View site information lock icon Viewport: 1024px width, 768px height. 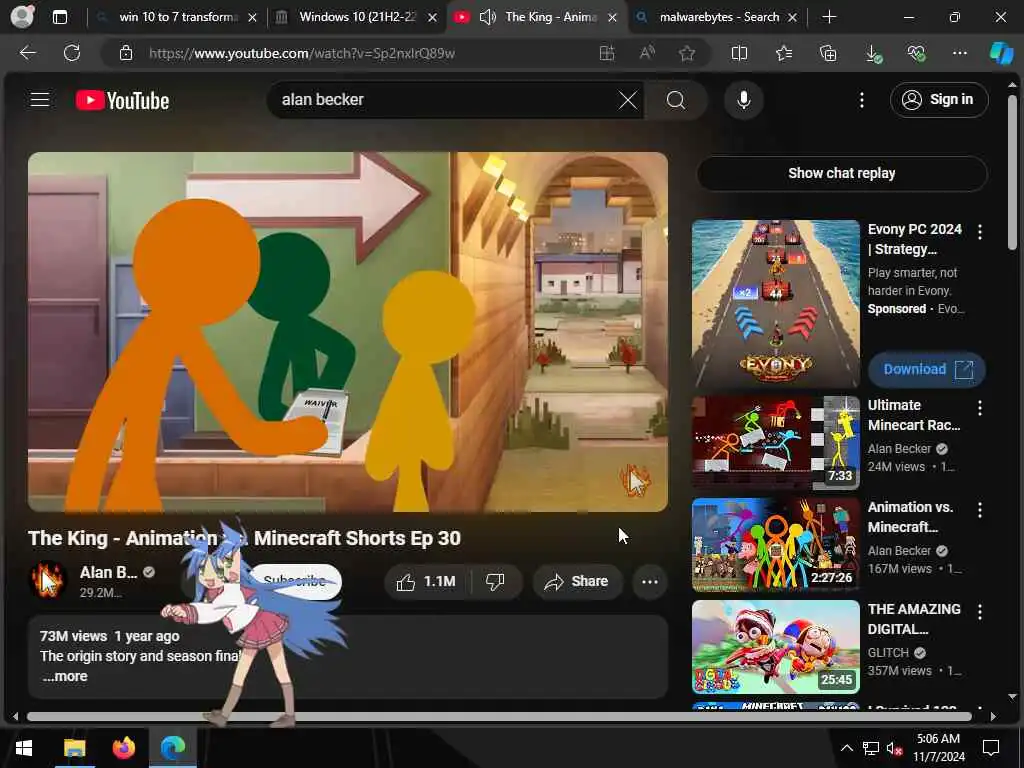126,53
